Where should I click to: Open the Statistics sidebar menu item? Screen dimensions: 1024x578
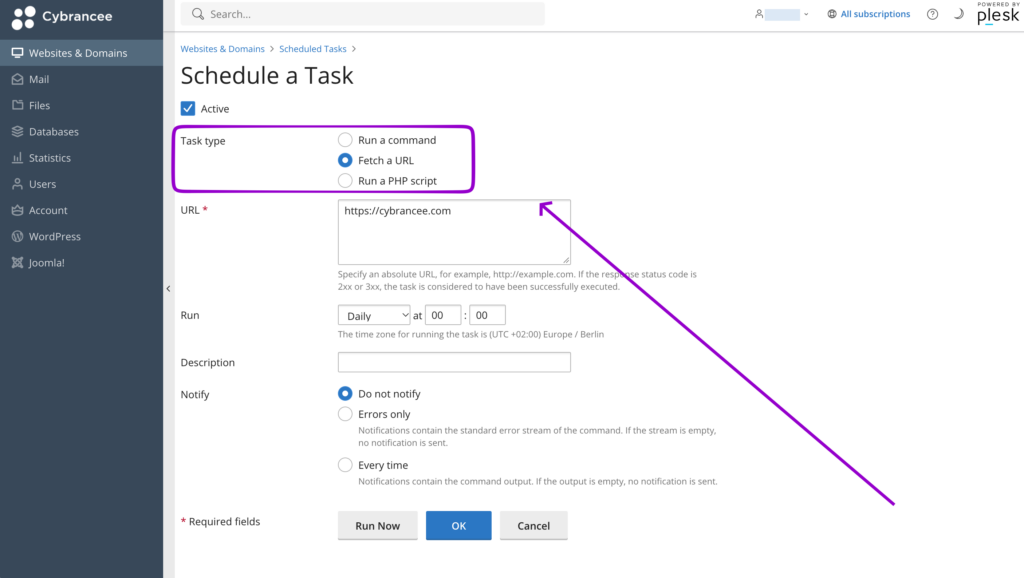click(82, 157)
